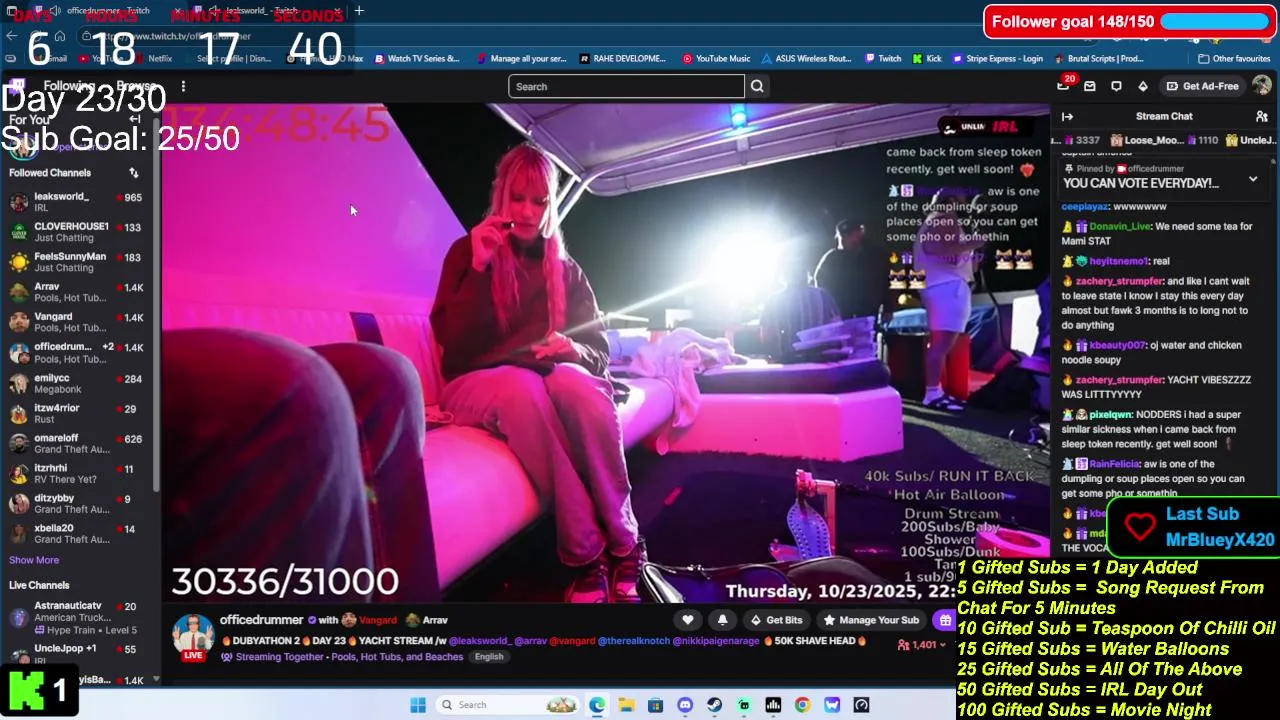
Task: Click Show More under Followed Channels
Action: [34, 560]
